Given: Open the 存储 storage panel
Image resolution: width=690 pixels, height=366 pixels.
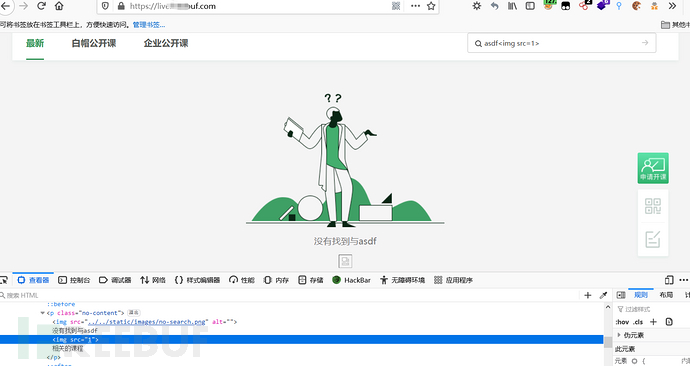Looking at the screenshot, I should click(310, 280).
